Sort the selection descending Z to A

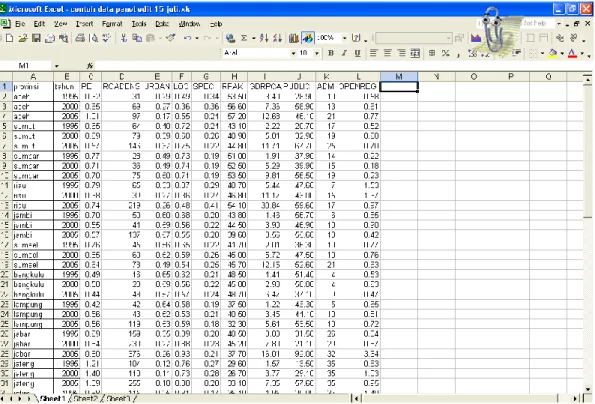[x=277, y=38]
